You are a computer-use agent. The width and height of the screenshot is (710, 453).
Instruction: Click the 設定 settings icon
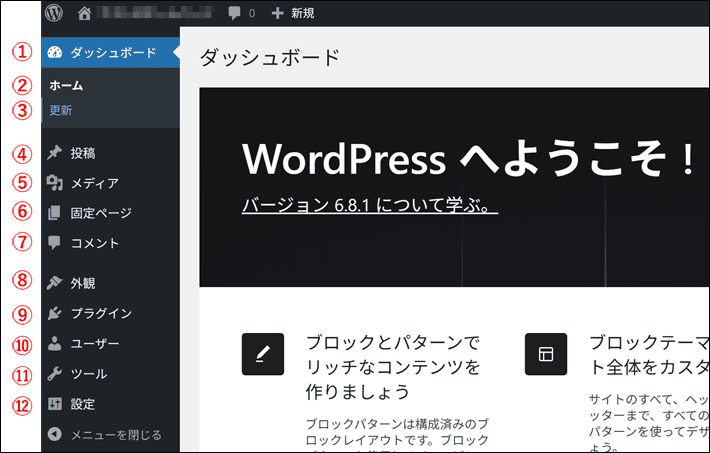click(x=54, y=404)
